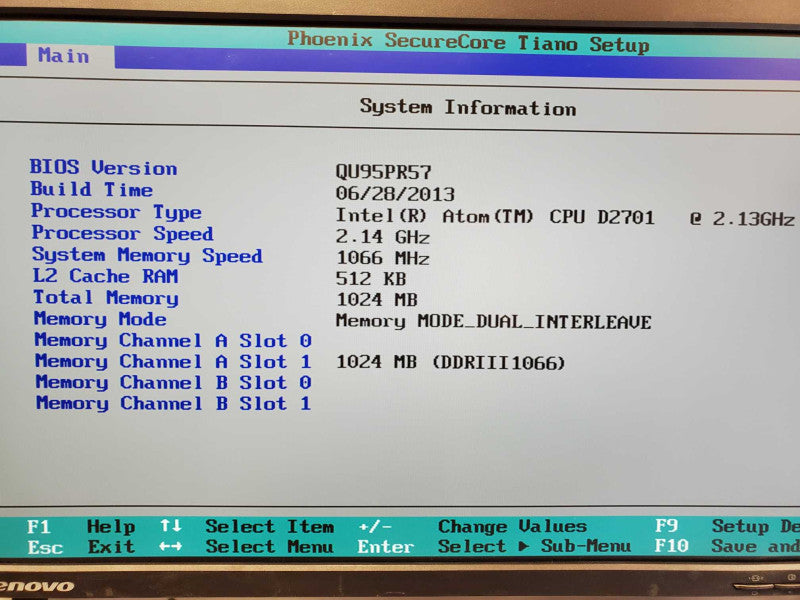The height and width of the screenshot is (600, 800).
Task: Click the F9 key hint
Action: pos(666,526)
